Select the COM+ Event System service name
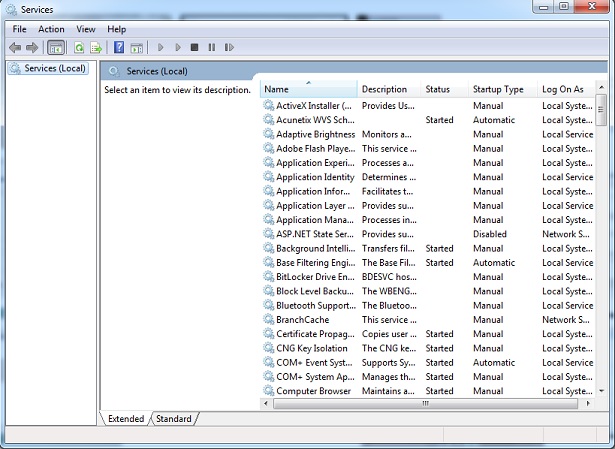 click(314, 362)
